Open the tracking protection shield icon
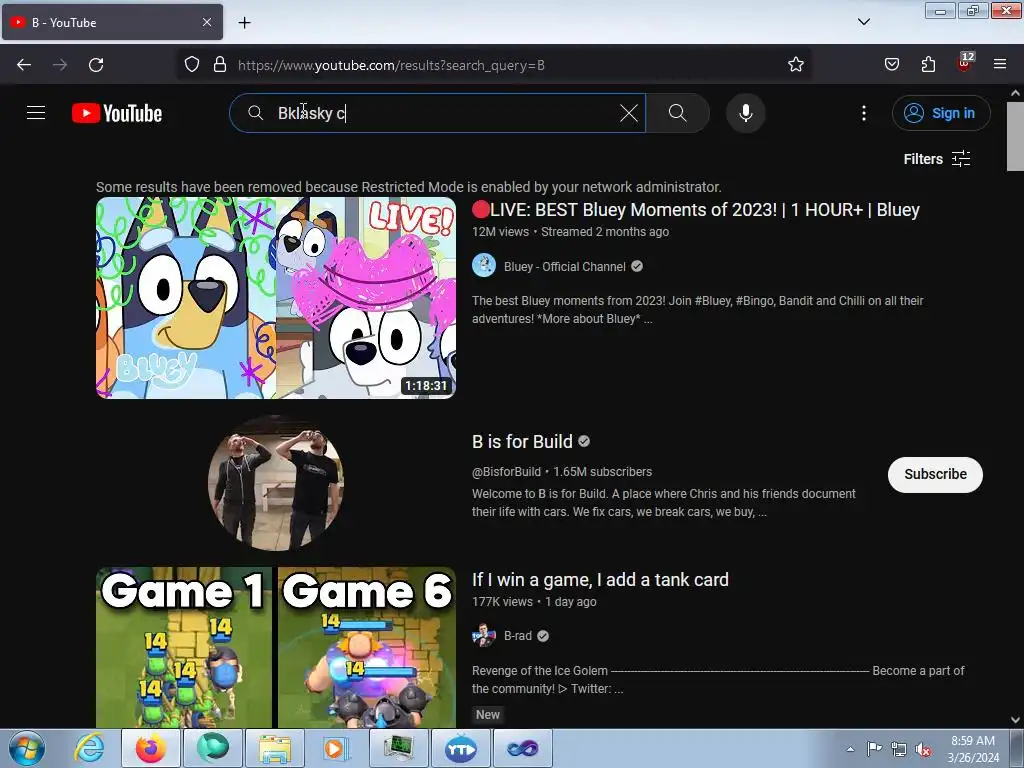Image resolution: width=1024 pixels, height=768 pixels. coord(191,65)
